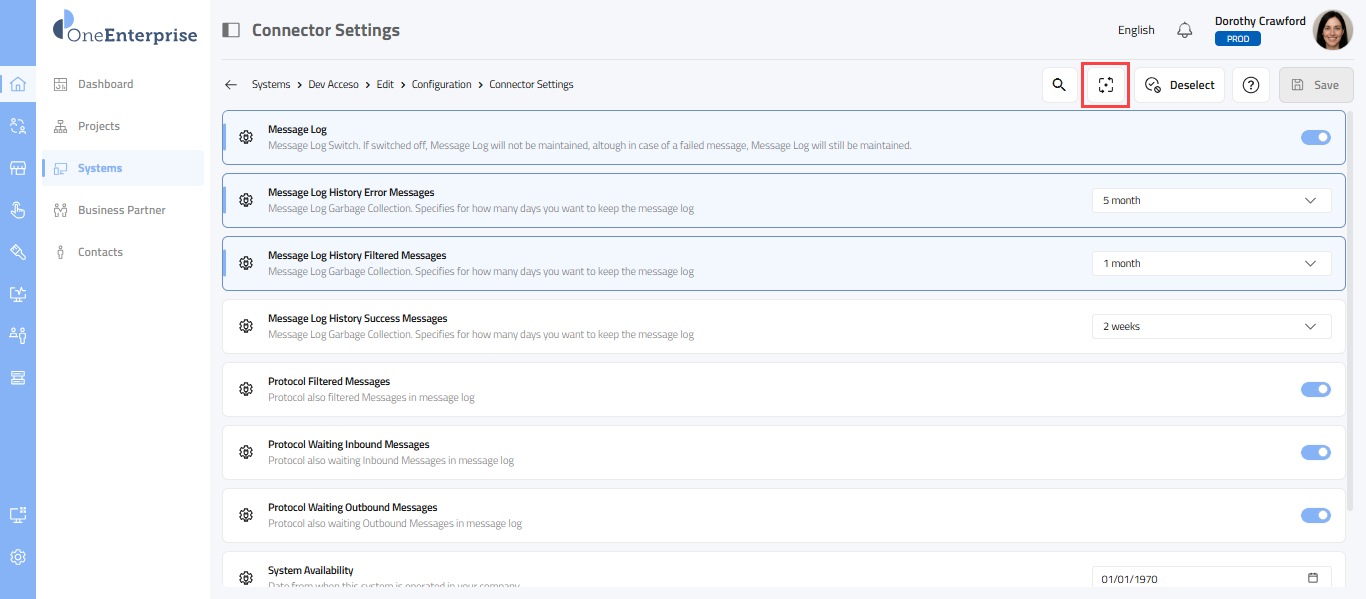Open notifications bell icon
Screen dimensions: 1366x599
pos(1185,30)
